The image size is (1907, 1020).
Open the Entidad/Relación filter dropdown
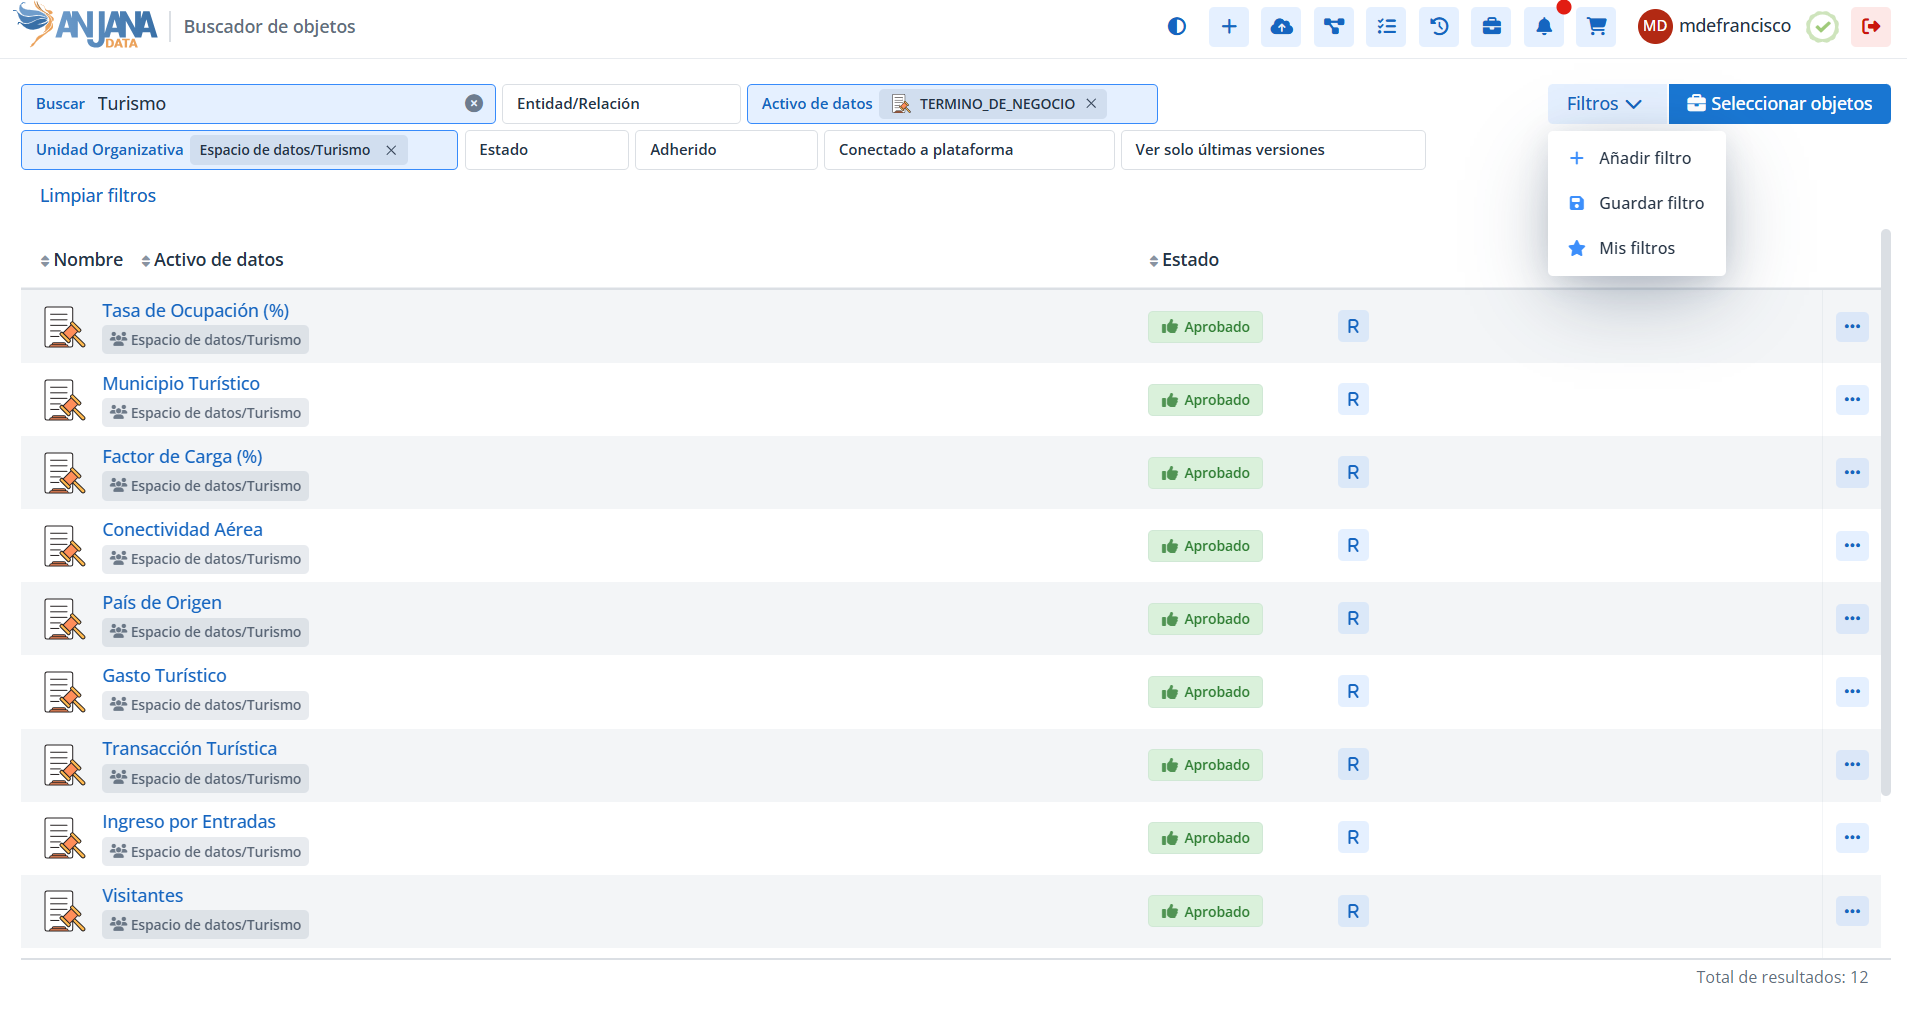[620, 104]
